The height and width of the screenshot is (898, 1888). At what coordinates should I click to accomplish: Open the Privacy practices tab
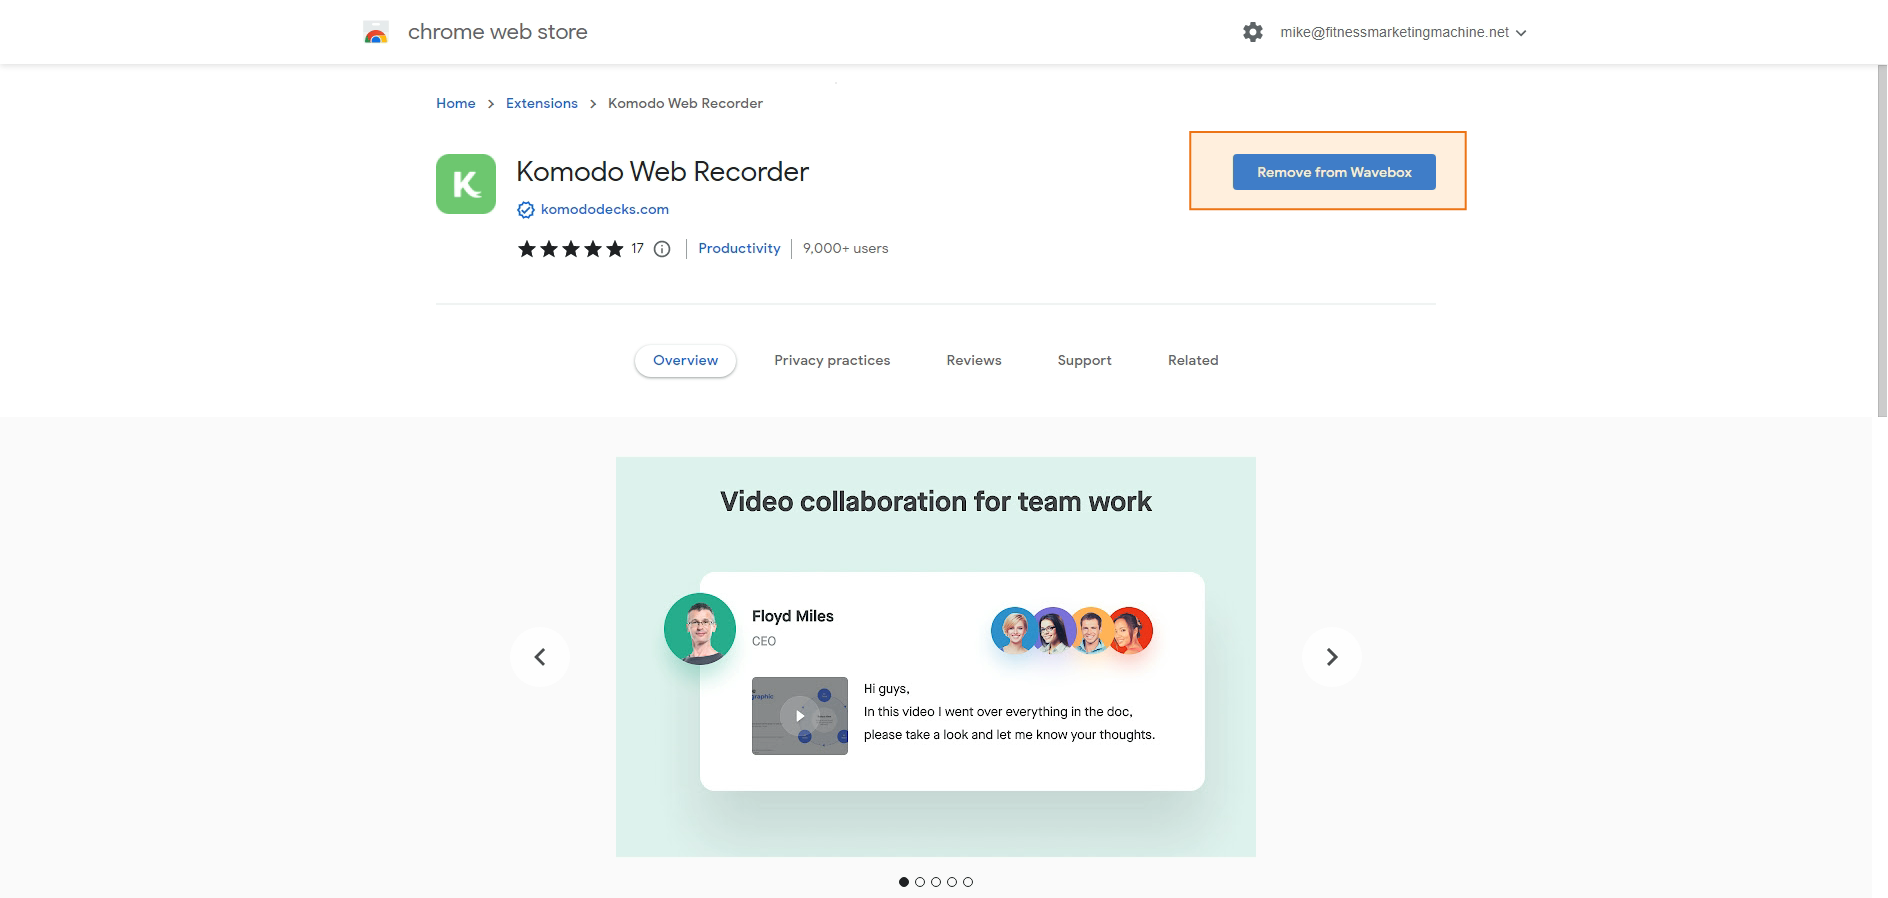click(832, 361)
